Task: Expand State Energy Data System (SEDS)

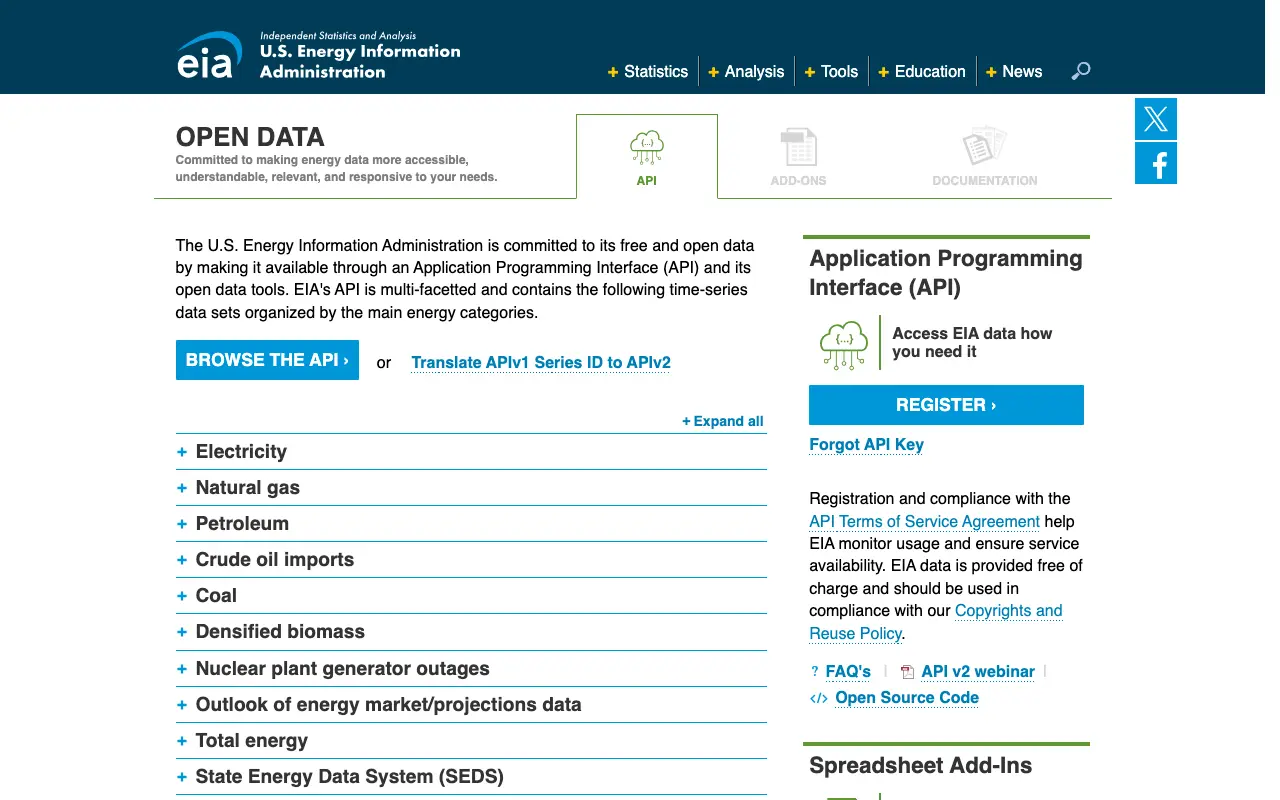Action: [471, 777]
